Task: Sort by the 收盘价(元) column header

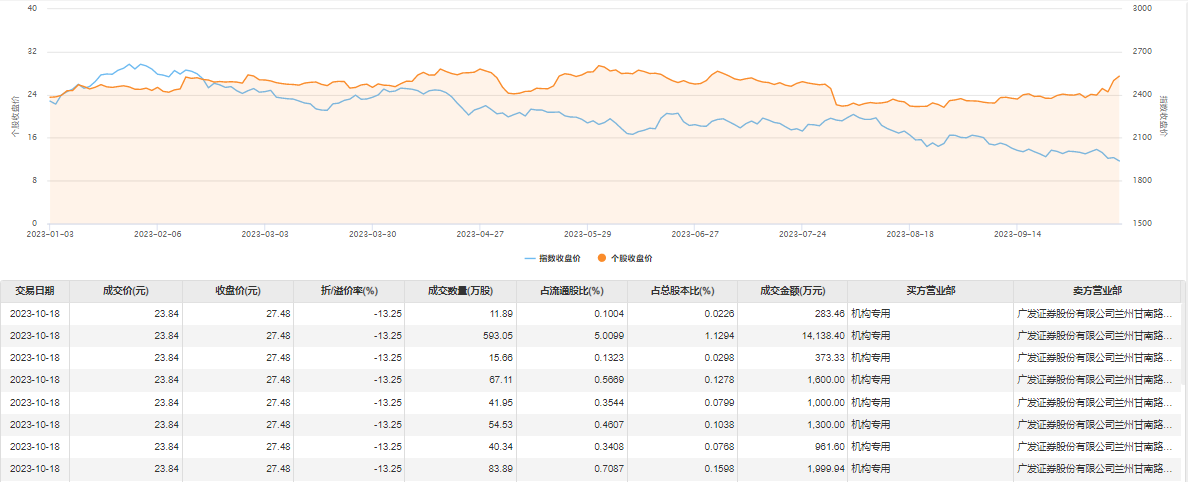Action: point(238,291)
